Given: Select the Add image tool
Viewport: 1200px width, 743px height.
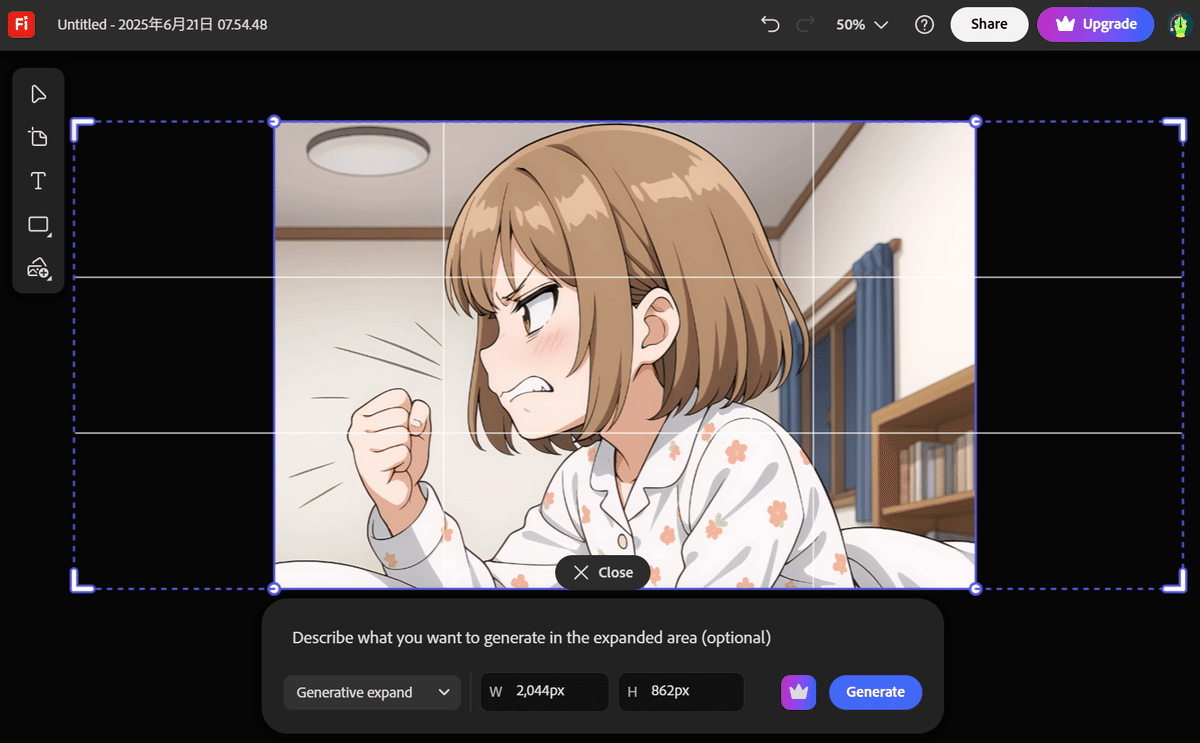Looking at the screenshot, I should 38,268.
